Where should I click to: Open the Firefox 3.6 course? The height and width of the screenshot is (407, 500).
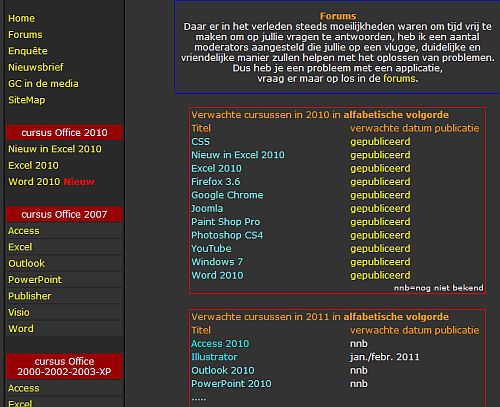(215, 182)
